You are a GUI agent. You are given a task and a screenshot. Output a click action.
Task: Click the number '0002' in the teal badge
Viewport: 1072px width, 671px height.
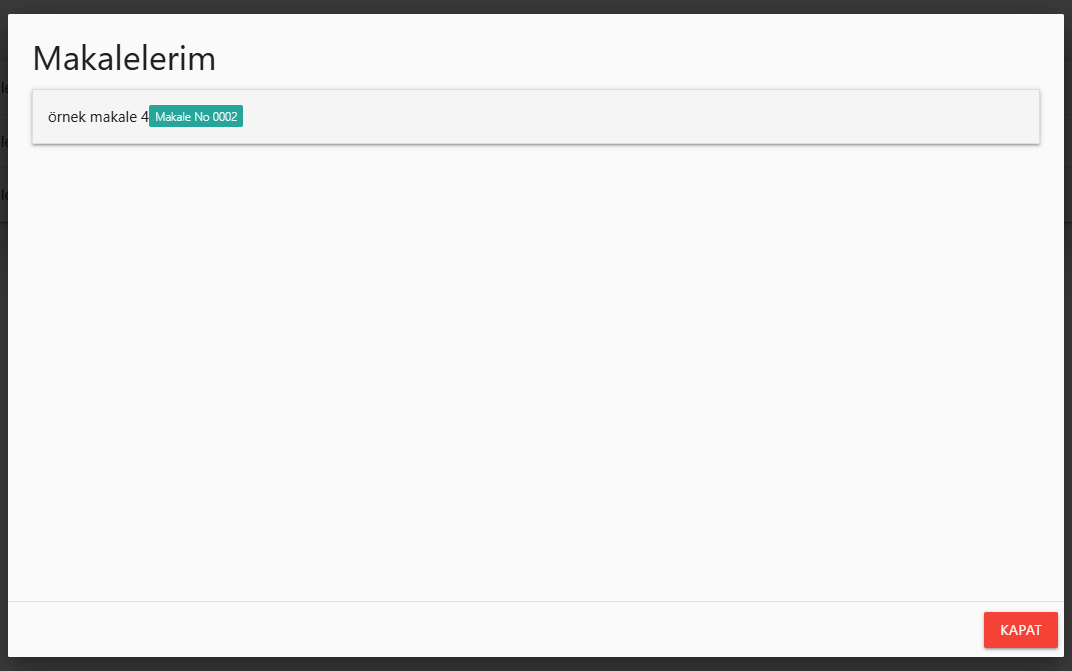[225, 117]
